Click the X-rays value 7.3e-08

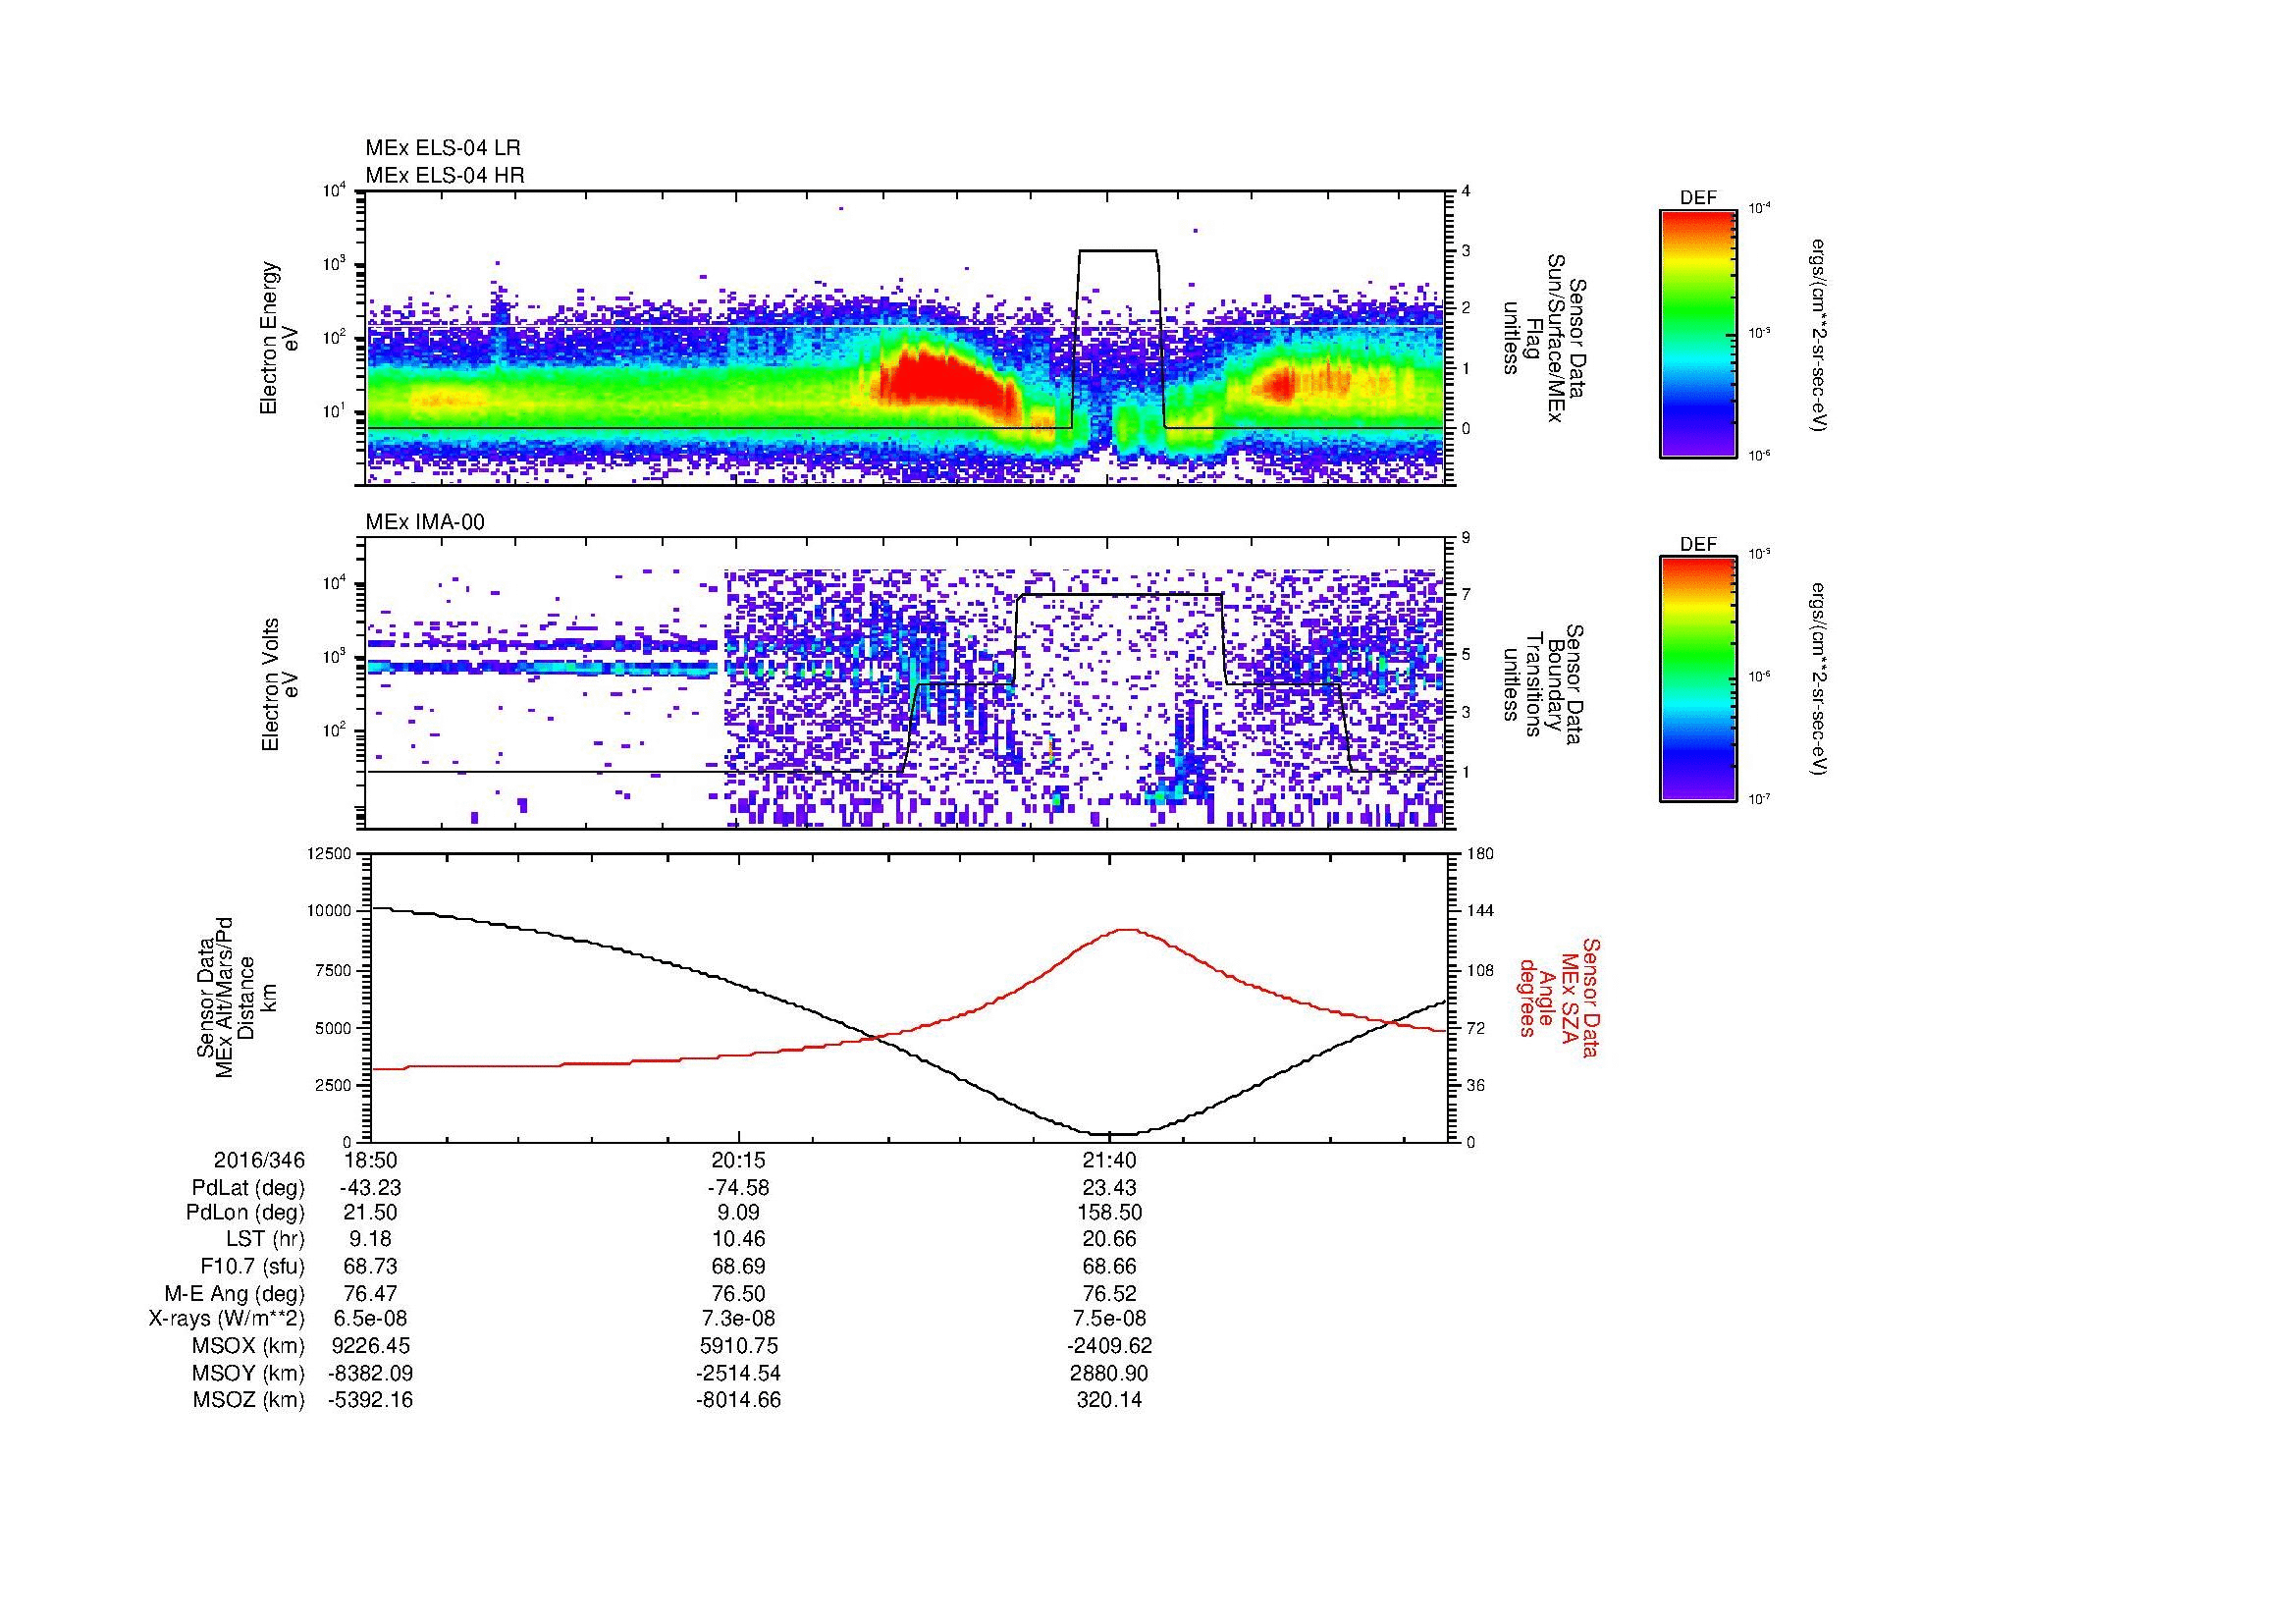coord(739,1319)
